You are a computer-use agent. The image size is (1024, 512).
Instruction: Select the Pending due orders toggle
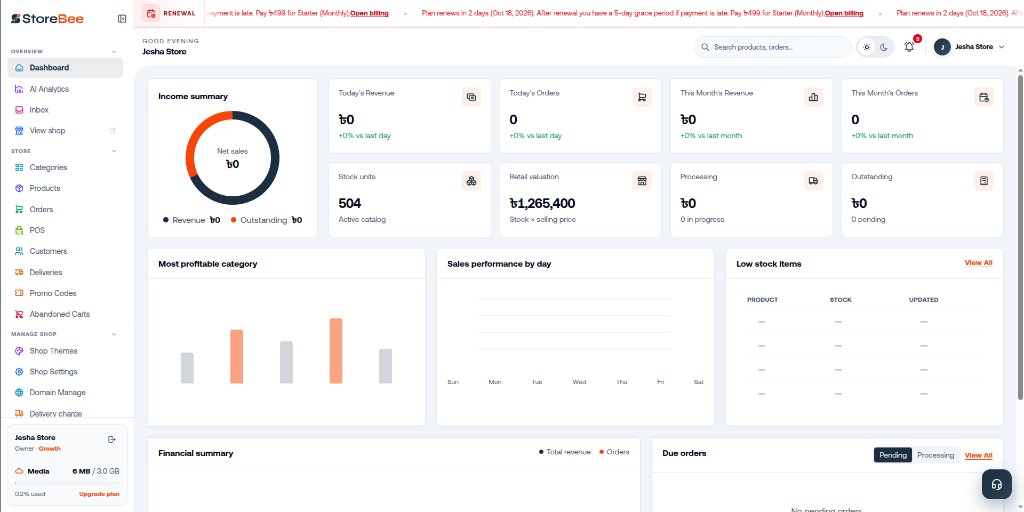[893, 455]
